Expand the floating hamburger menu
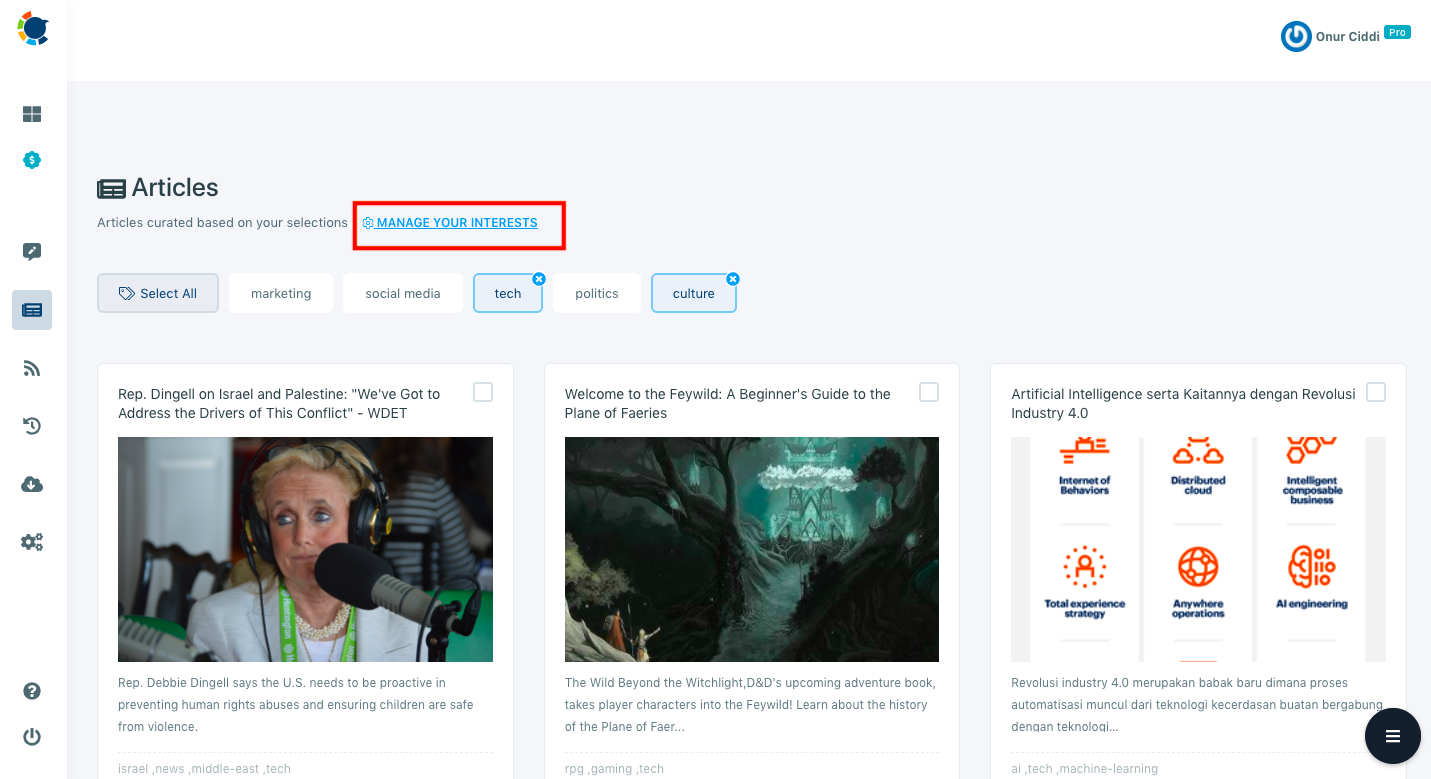The width and height of the screenshot is (1431, 779). click(1392, 736)
